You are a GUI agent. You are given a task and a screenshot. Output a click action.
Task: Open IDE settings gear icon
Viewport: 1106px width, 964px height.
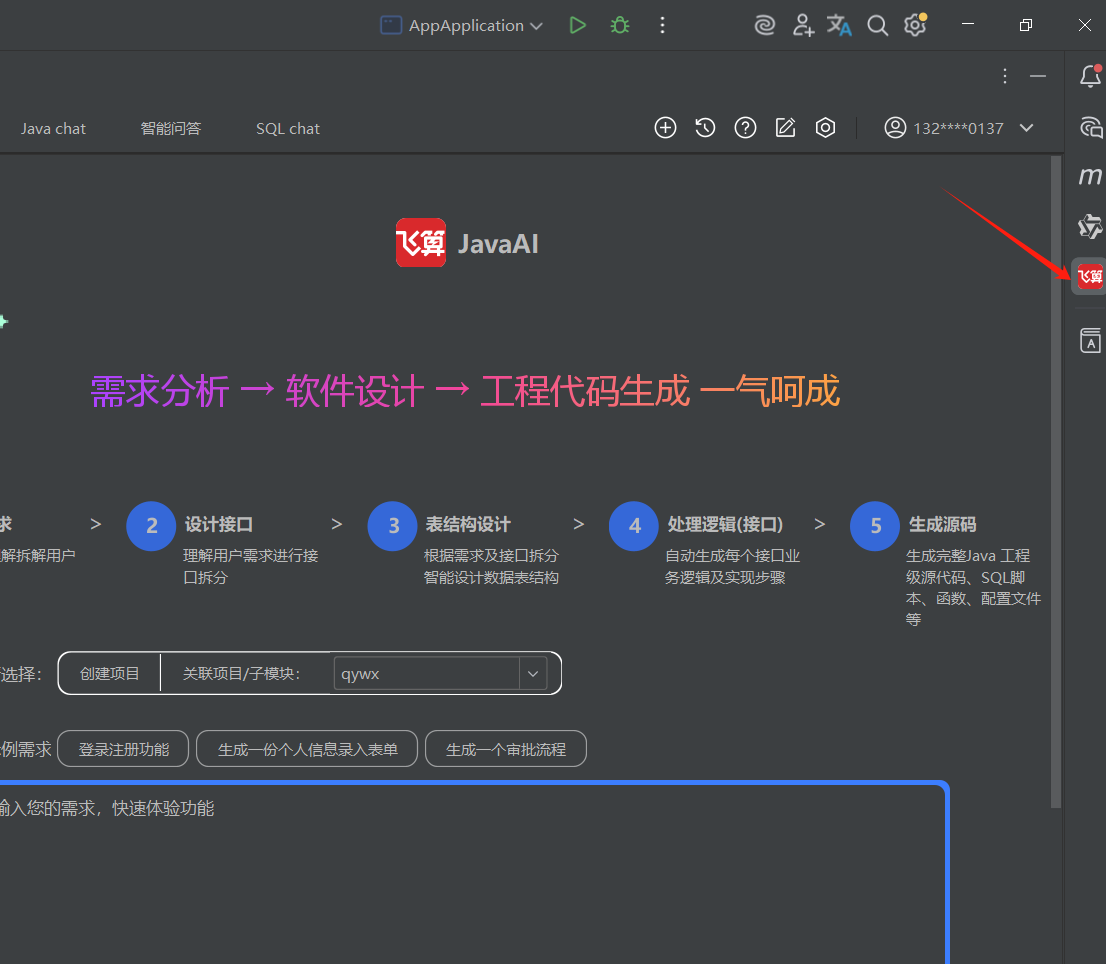pos(916,25)
